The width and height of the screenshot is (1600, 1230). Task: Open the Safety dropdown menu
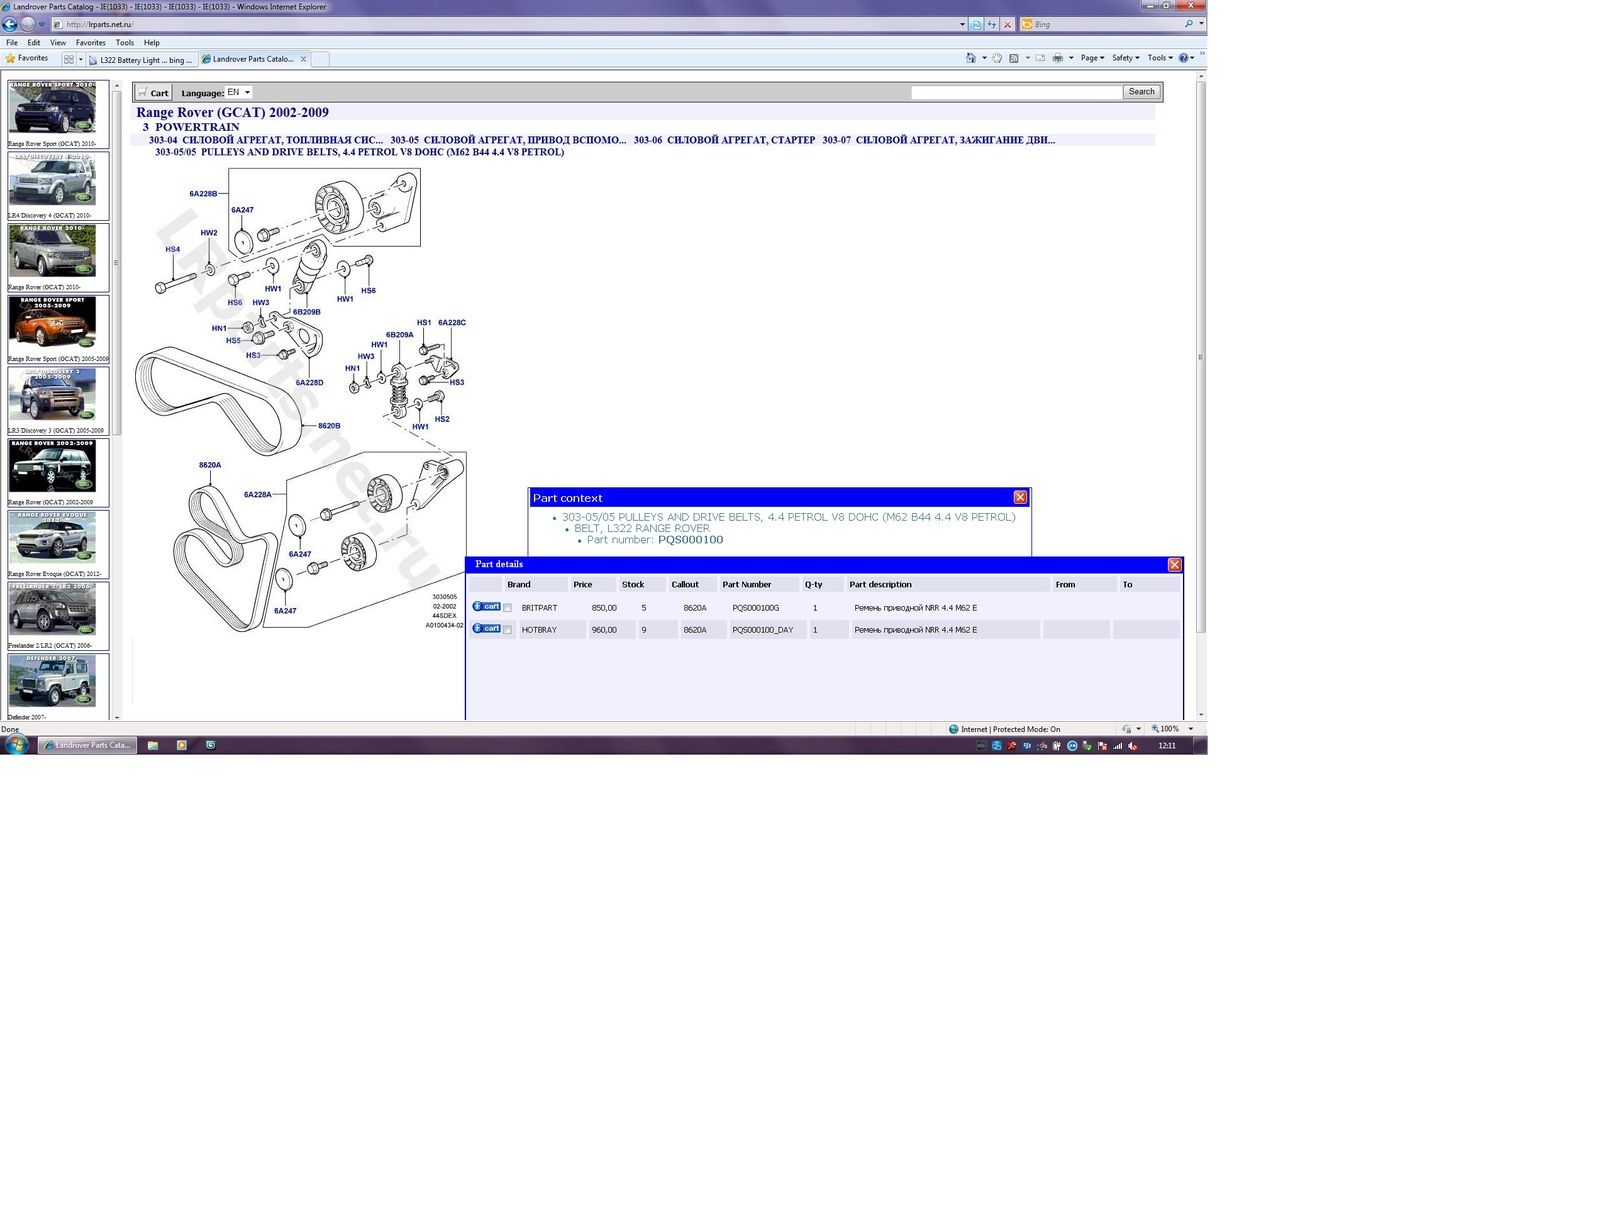[1126, 58]
